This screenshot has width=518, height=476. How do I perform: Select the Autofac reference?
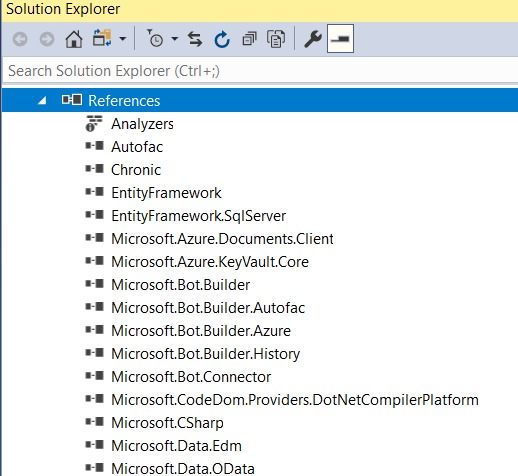tap(137, 147)
